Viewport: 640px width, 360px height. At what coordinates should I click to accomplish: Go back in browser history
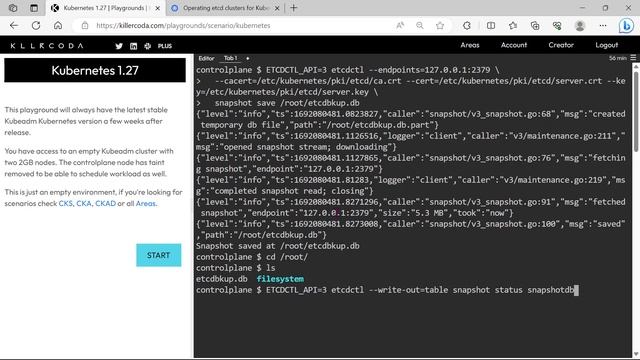14,25
